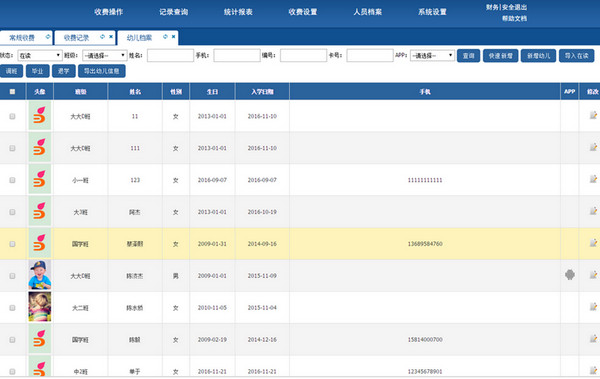Edit the student record named 111
Screen dimensions: 600x379
[593, 147]
